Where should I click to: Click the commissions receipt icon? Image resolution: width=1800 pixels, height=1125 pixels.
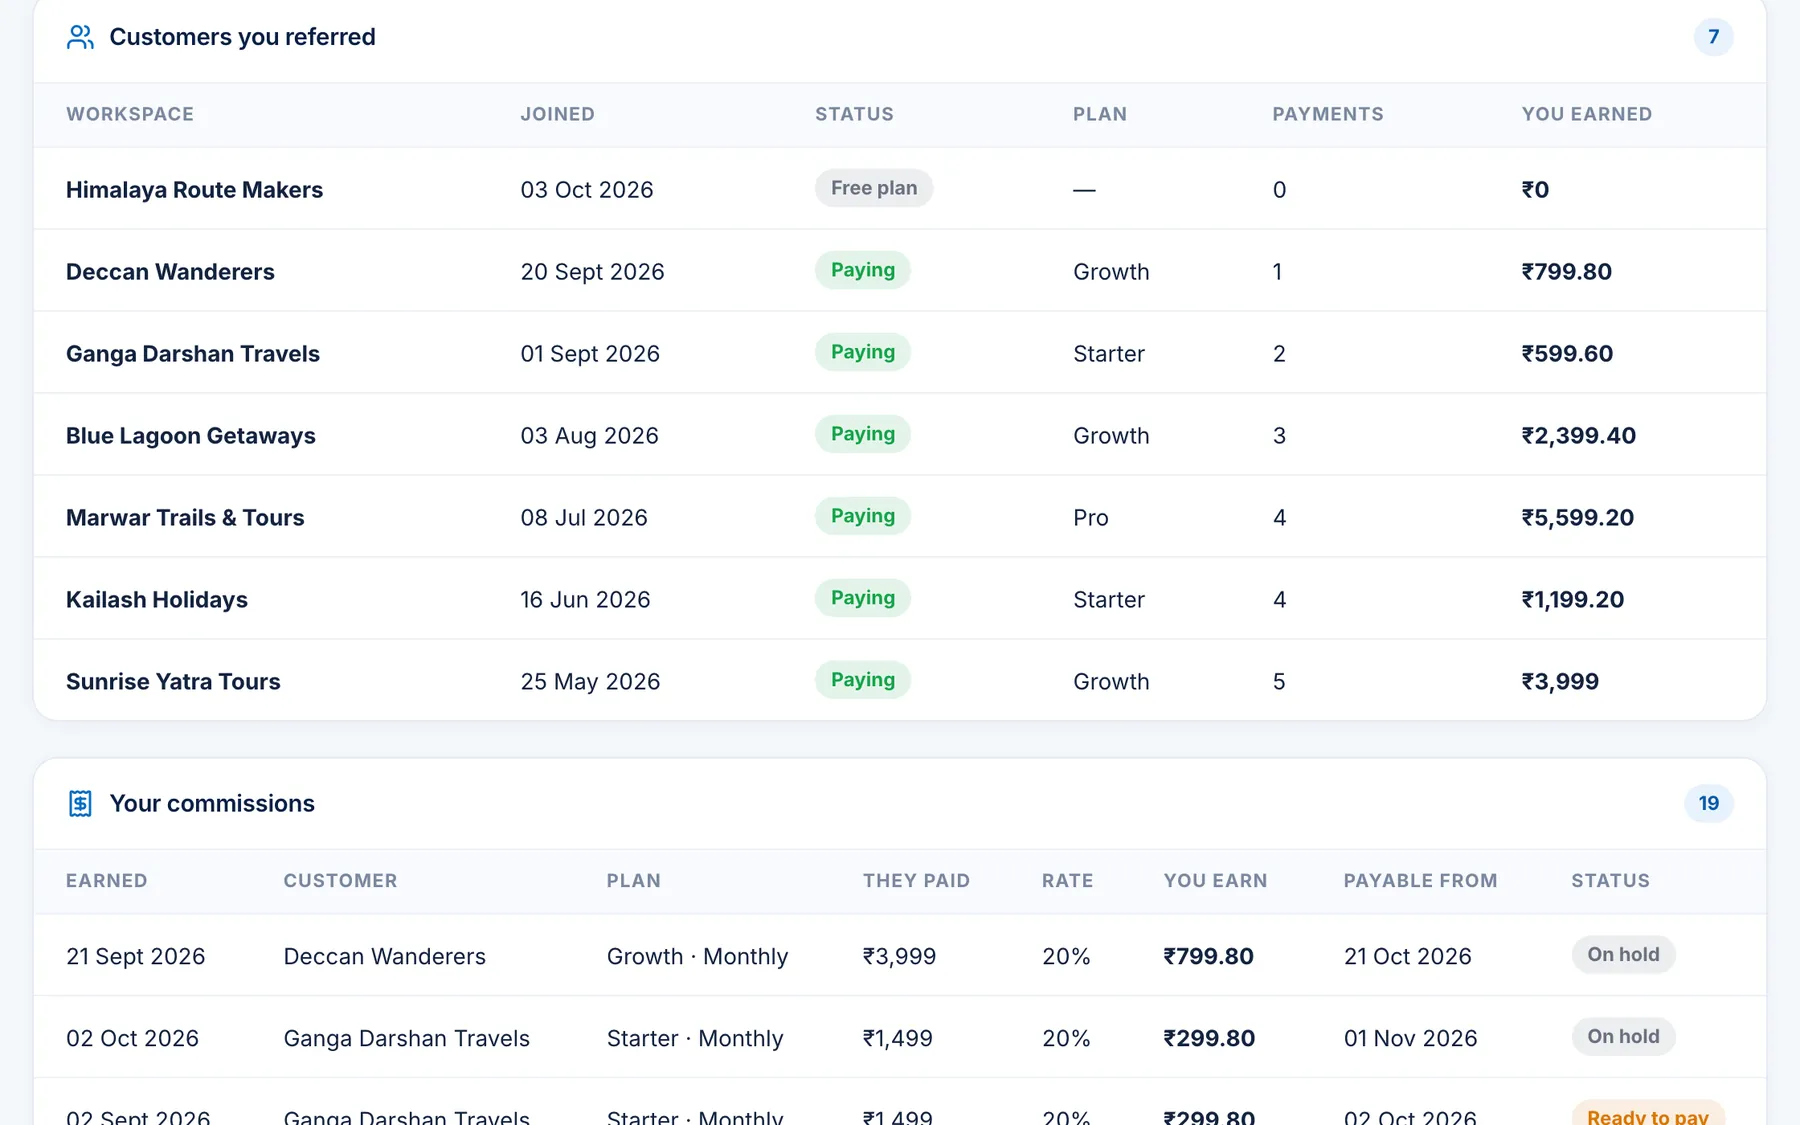[80, 803]
